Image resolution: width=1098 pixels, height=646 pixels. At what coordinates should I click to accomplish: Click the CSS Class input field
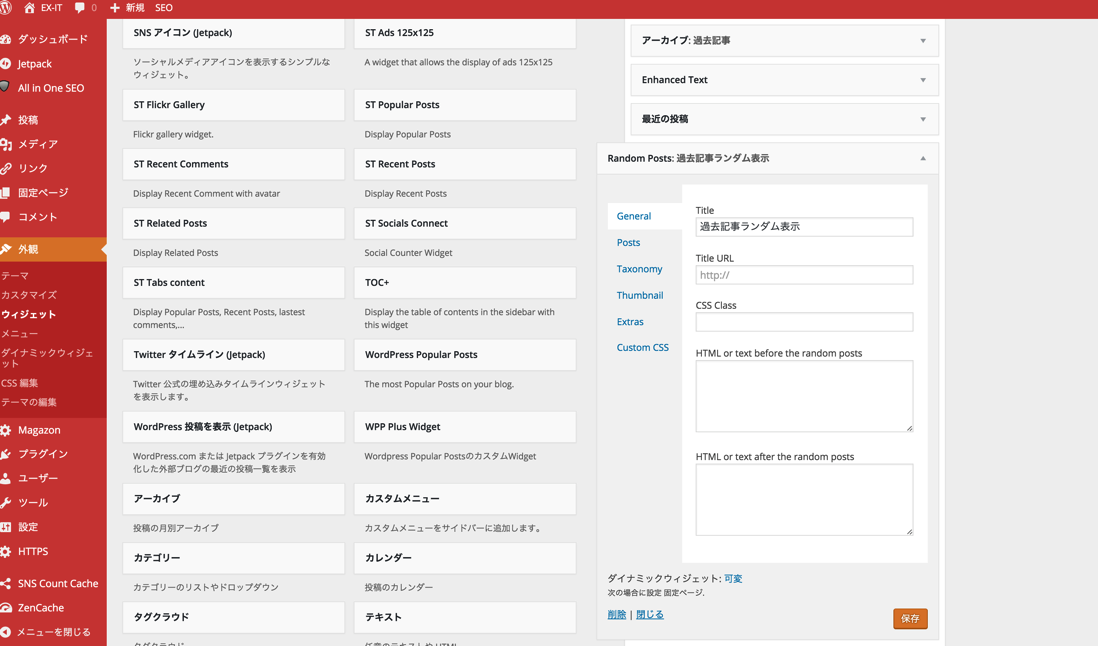pyautogui.click(x=804, y=322)
